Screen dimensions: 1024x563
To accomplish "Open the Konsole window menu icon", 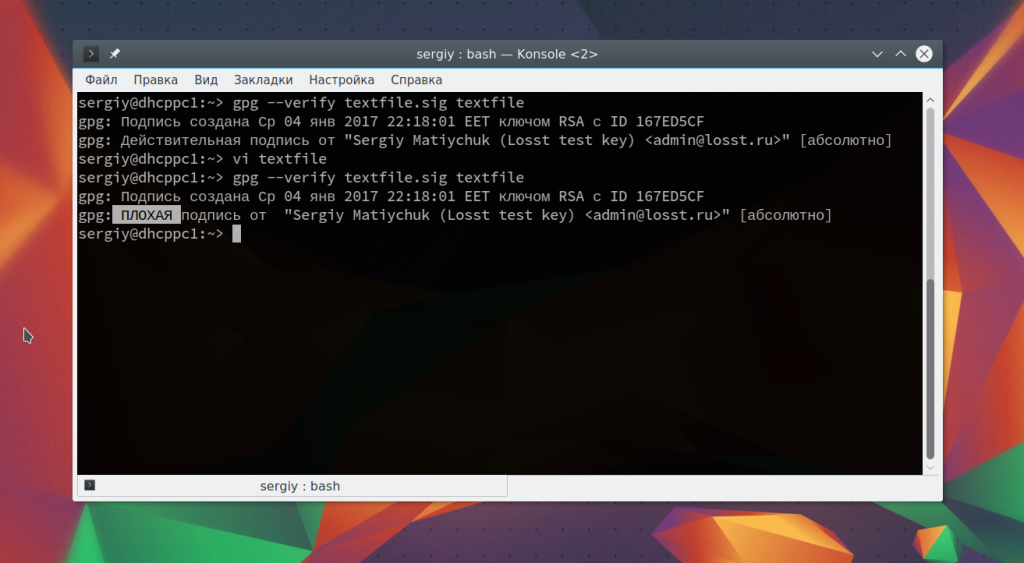I will pos(91,54).
